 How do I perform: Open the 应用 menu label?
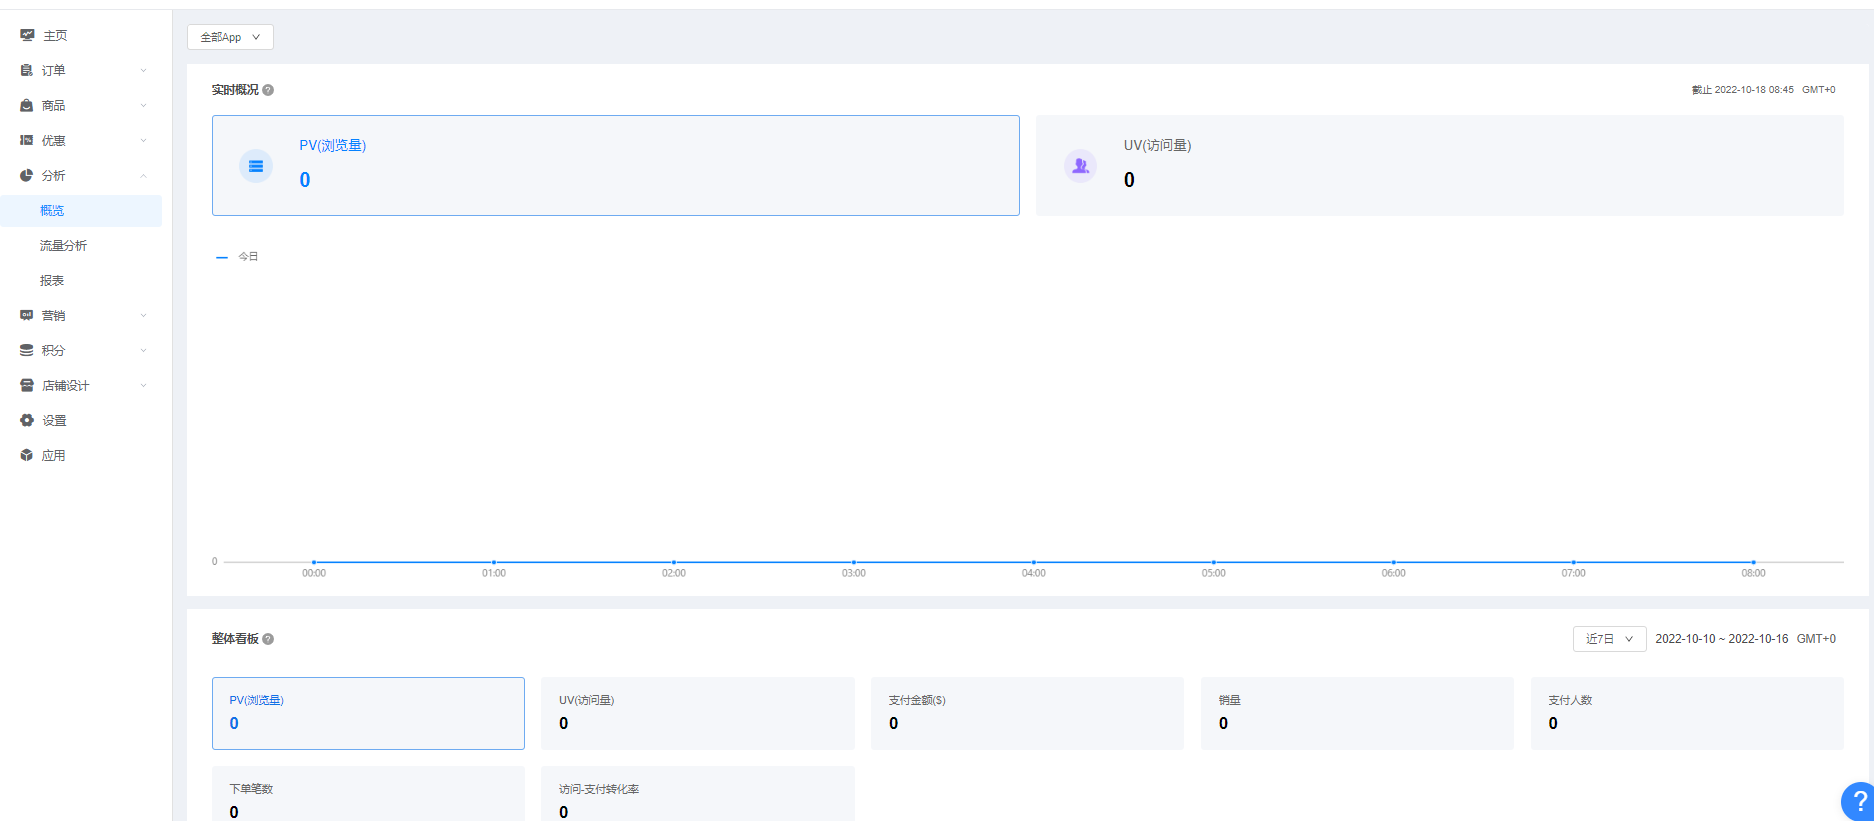[54, 455]
